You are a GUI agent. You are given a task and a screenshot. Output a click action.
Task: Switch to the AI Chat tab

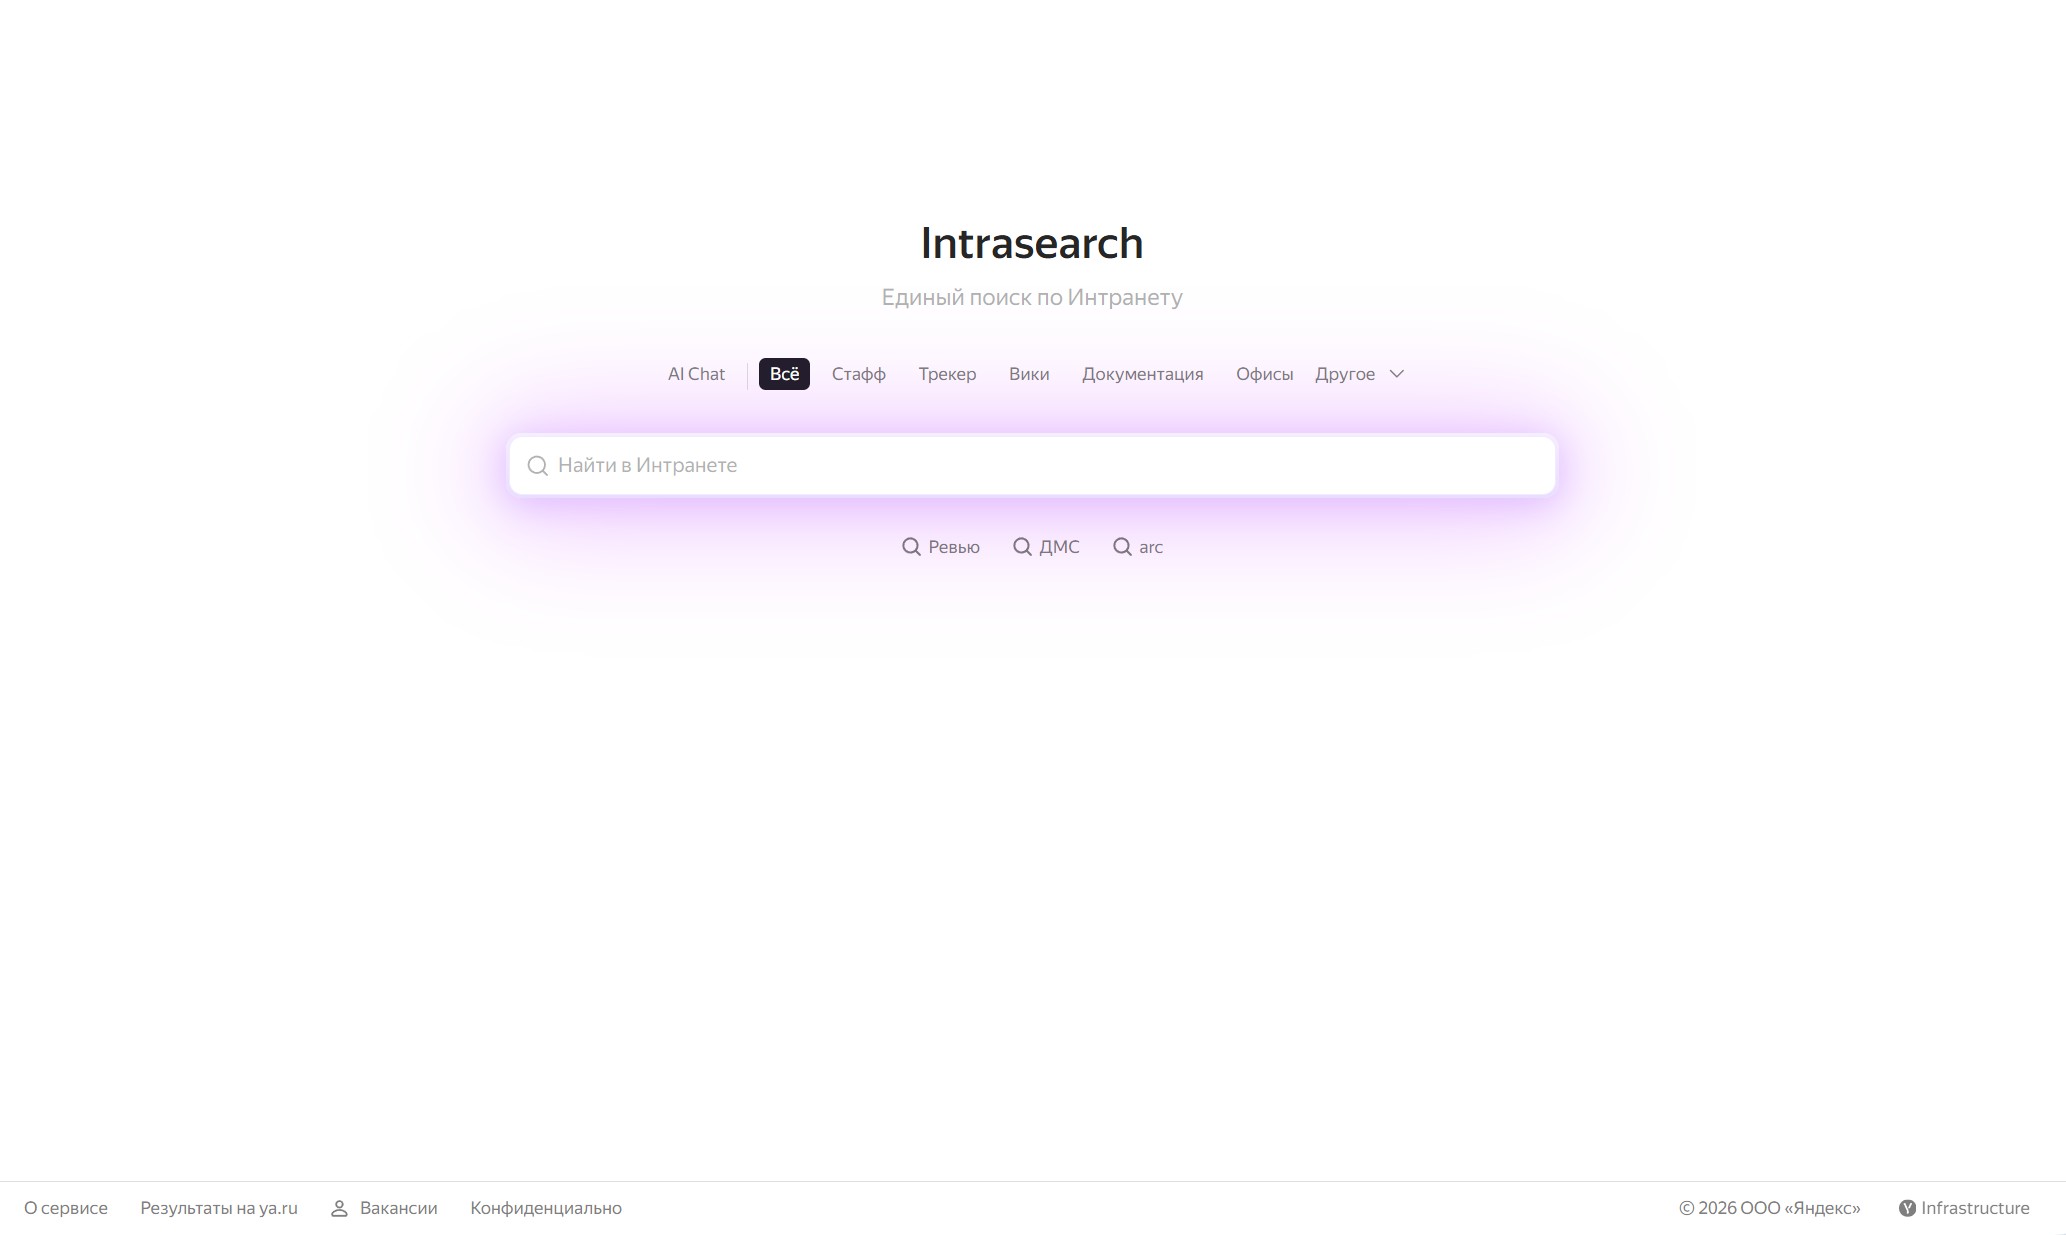pos(696,374)
